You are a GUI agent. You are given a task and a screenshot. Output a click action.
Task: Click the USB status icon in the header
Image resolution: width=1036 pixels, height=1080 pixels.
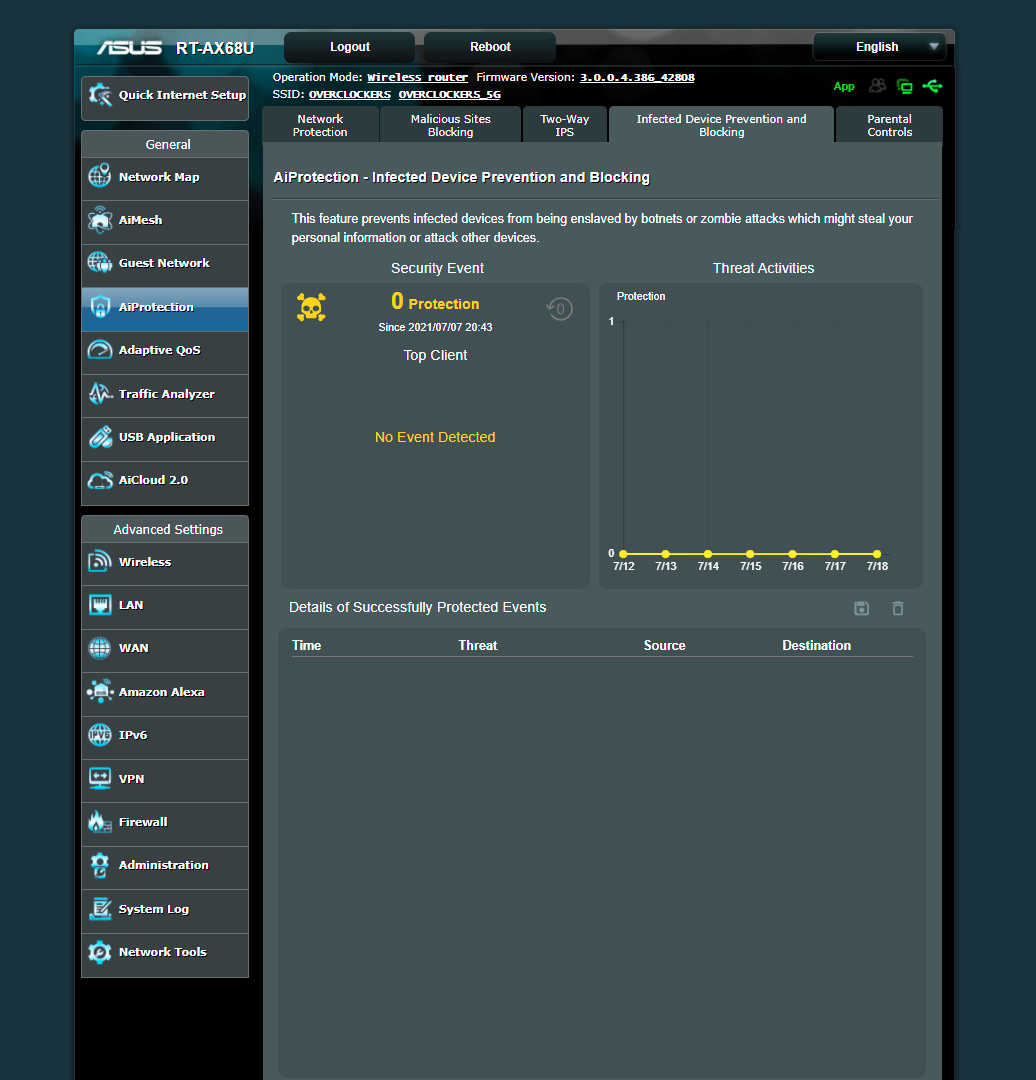[933, 86]
